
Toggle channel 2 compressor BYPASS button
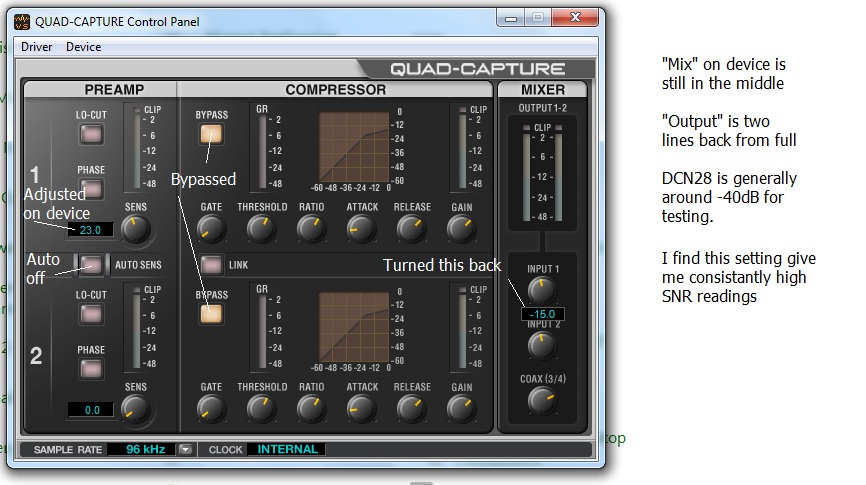coord(211,314)
